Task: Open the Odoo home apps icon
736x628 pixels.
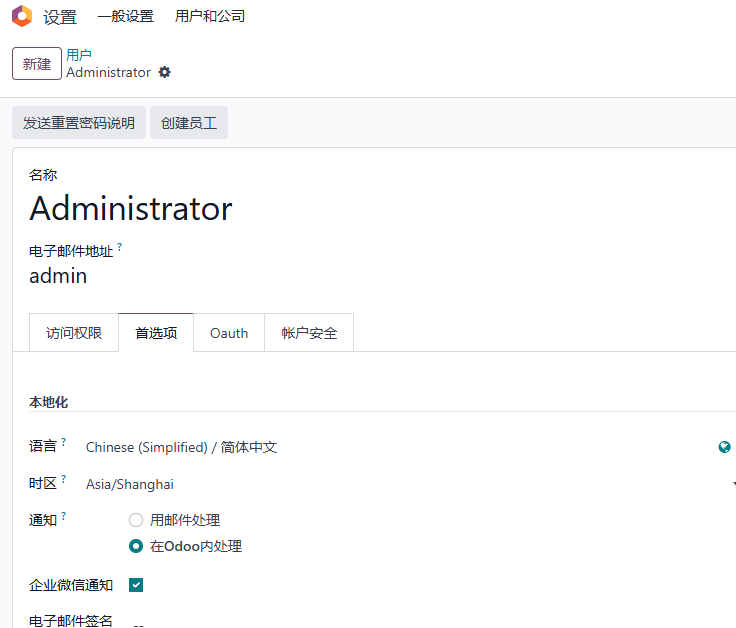Action: point(22,16)
